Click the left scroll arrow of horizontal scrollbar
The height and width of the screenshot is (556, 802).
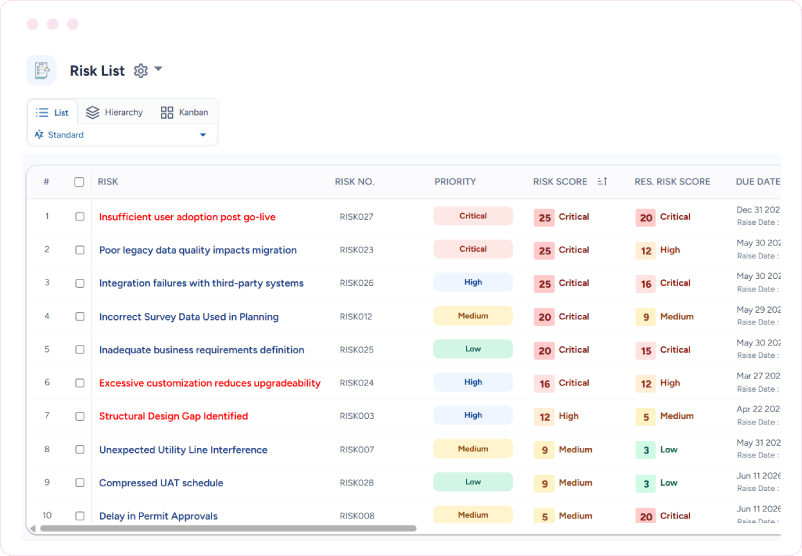click(x=33, y=528)
